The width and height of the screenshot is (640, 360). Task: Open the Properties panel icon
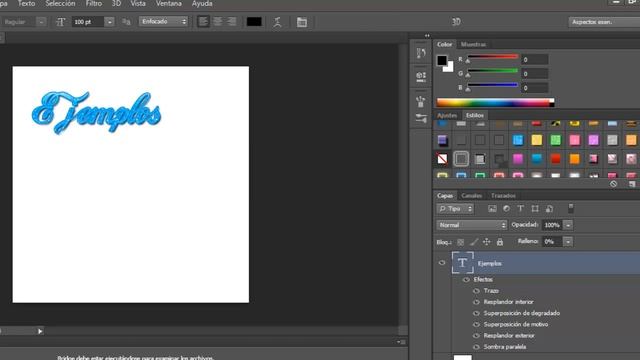[421, 76]
